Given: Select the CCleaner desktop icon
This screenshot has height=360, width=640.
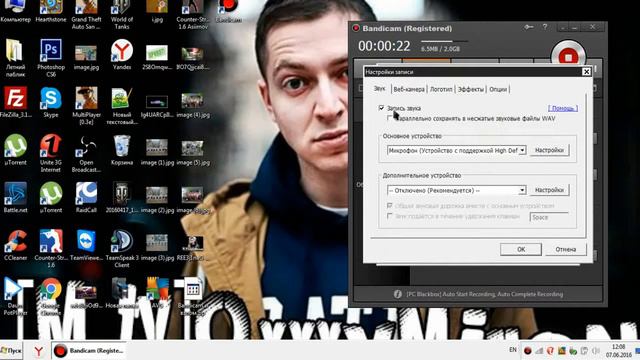Looking at the screenshot, I should (x=16, y=245).
